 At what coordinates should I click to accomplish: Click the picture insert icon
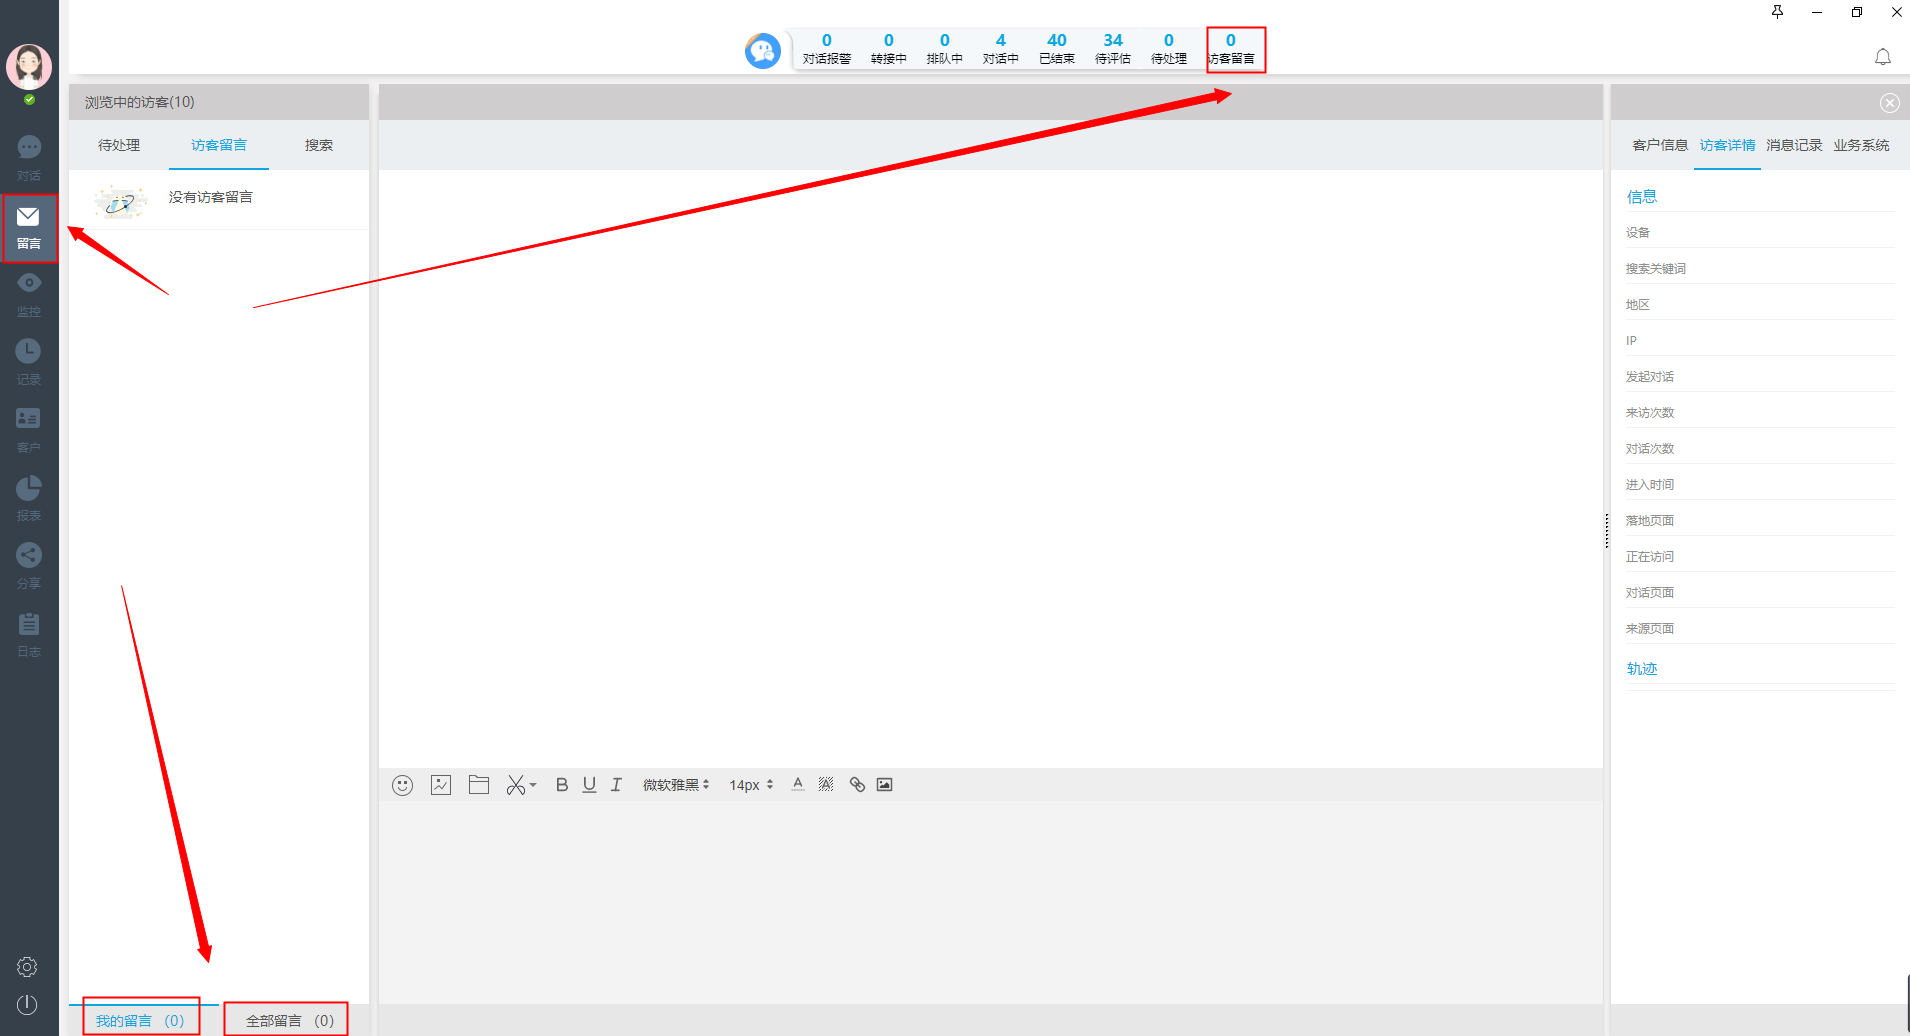(x=441, y=785)
